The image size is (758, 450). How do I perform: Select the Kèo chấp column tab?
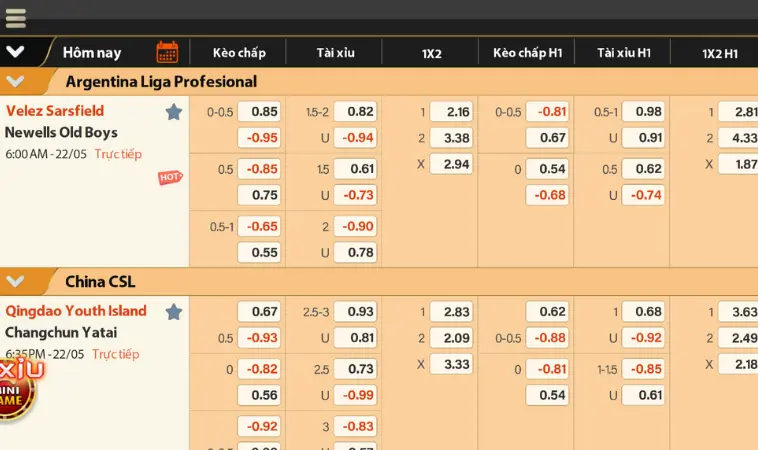pos(239,52)
